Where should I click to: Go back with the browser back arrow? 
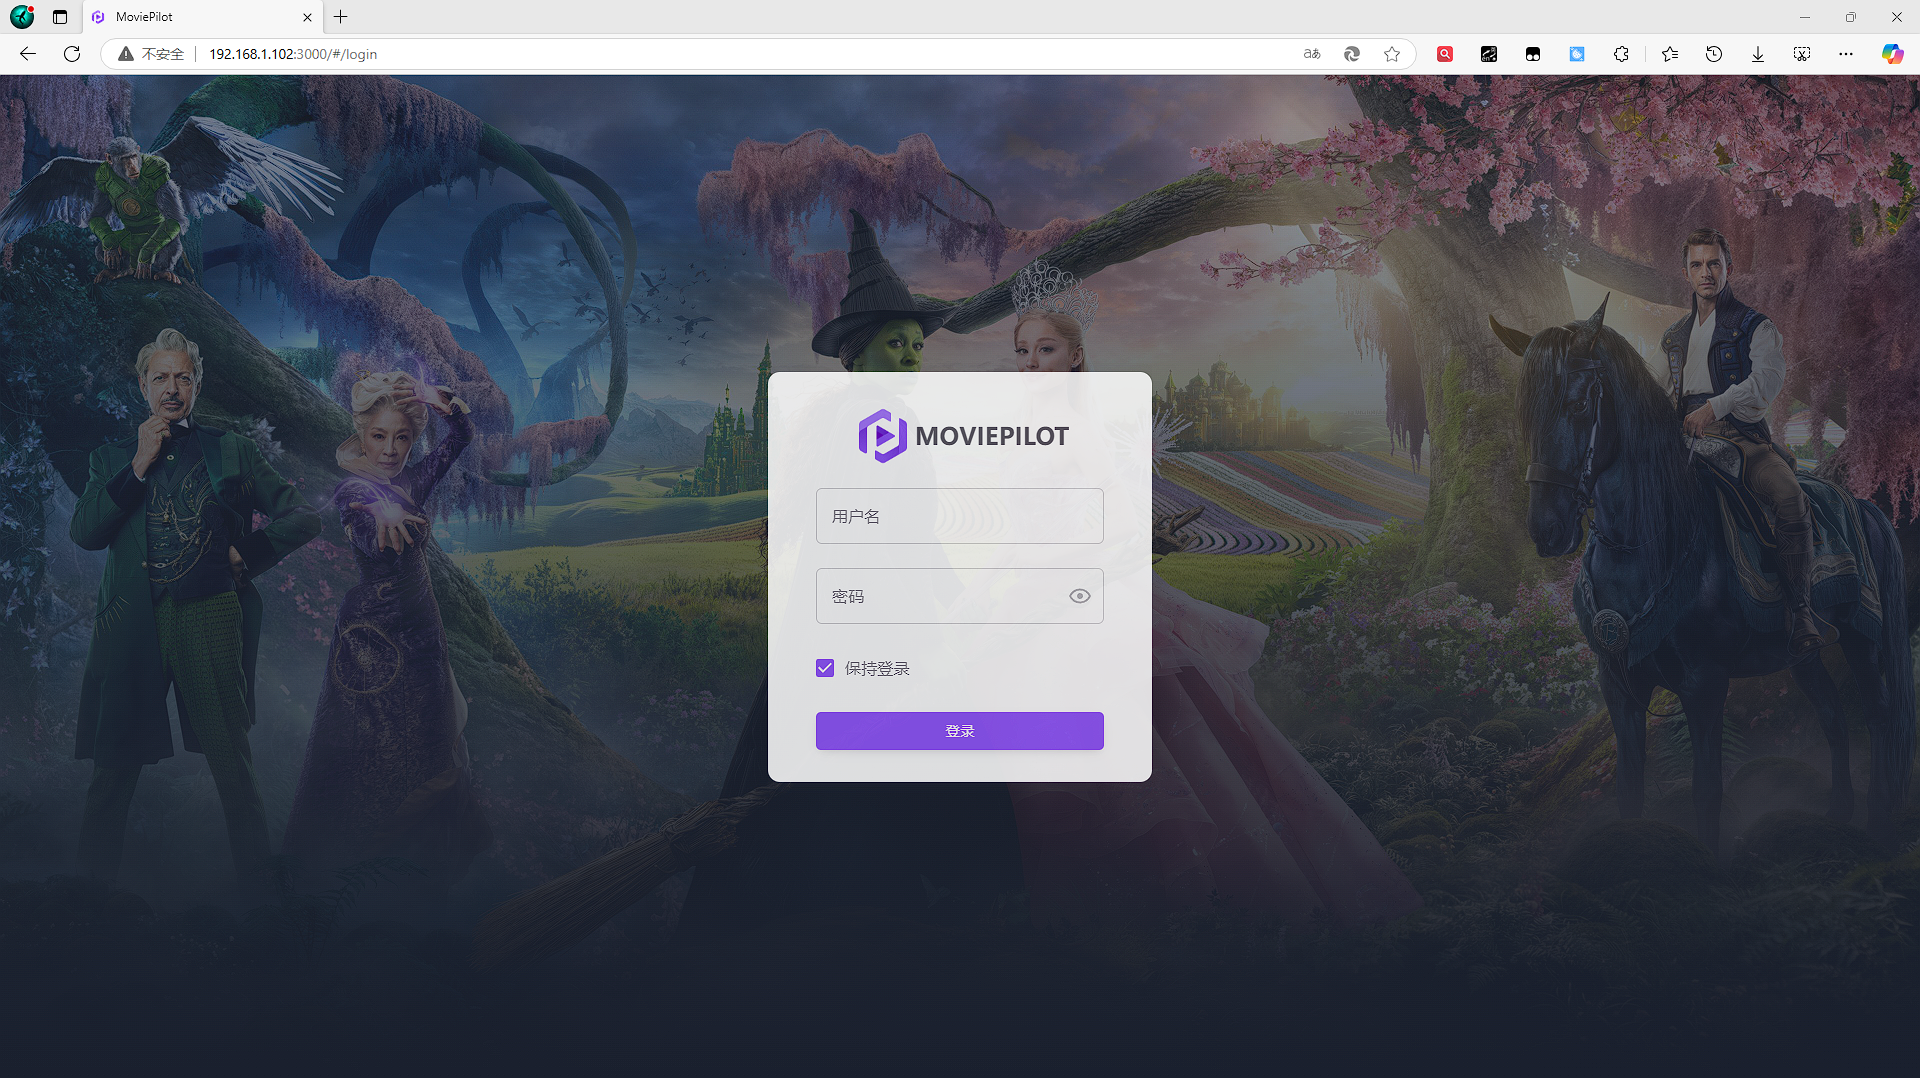pos(28,54)
